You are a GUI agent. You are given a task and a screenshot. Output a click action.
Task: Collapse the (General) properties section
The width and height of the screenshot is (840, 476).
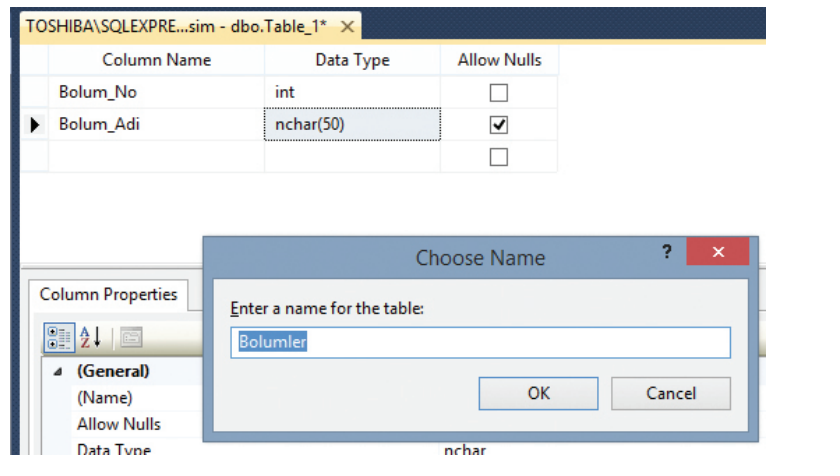pos(56,371)
